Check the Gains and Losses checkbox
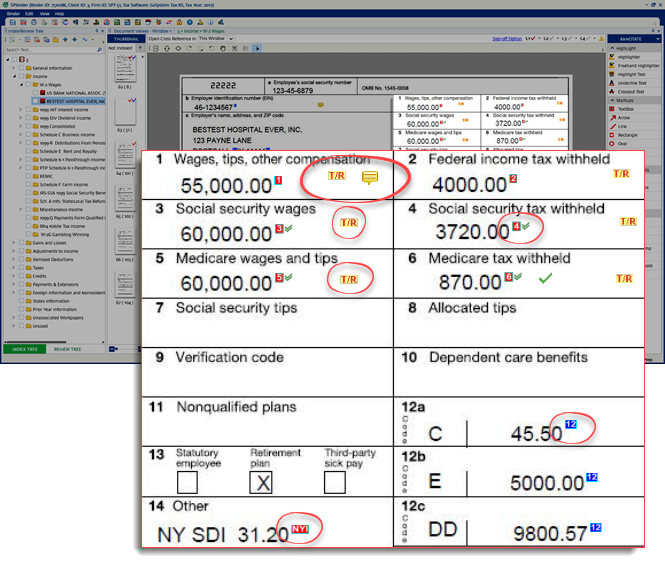Viewport: 665px width, 563px height. tap(22, 243)
